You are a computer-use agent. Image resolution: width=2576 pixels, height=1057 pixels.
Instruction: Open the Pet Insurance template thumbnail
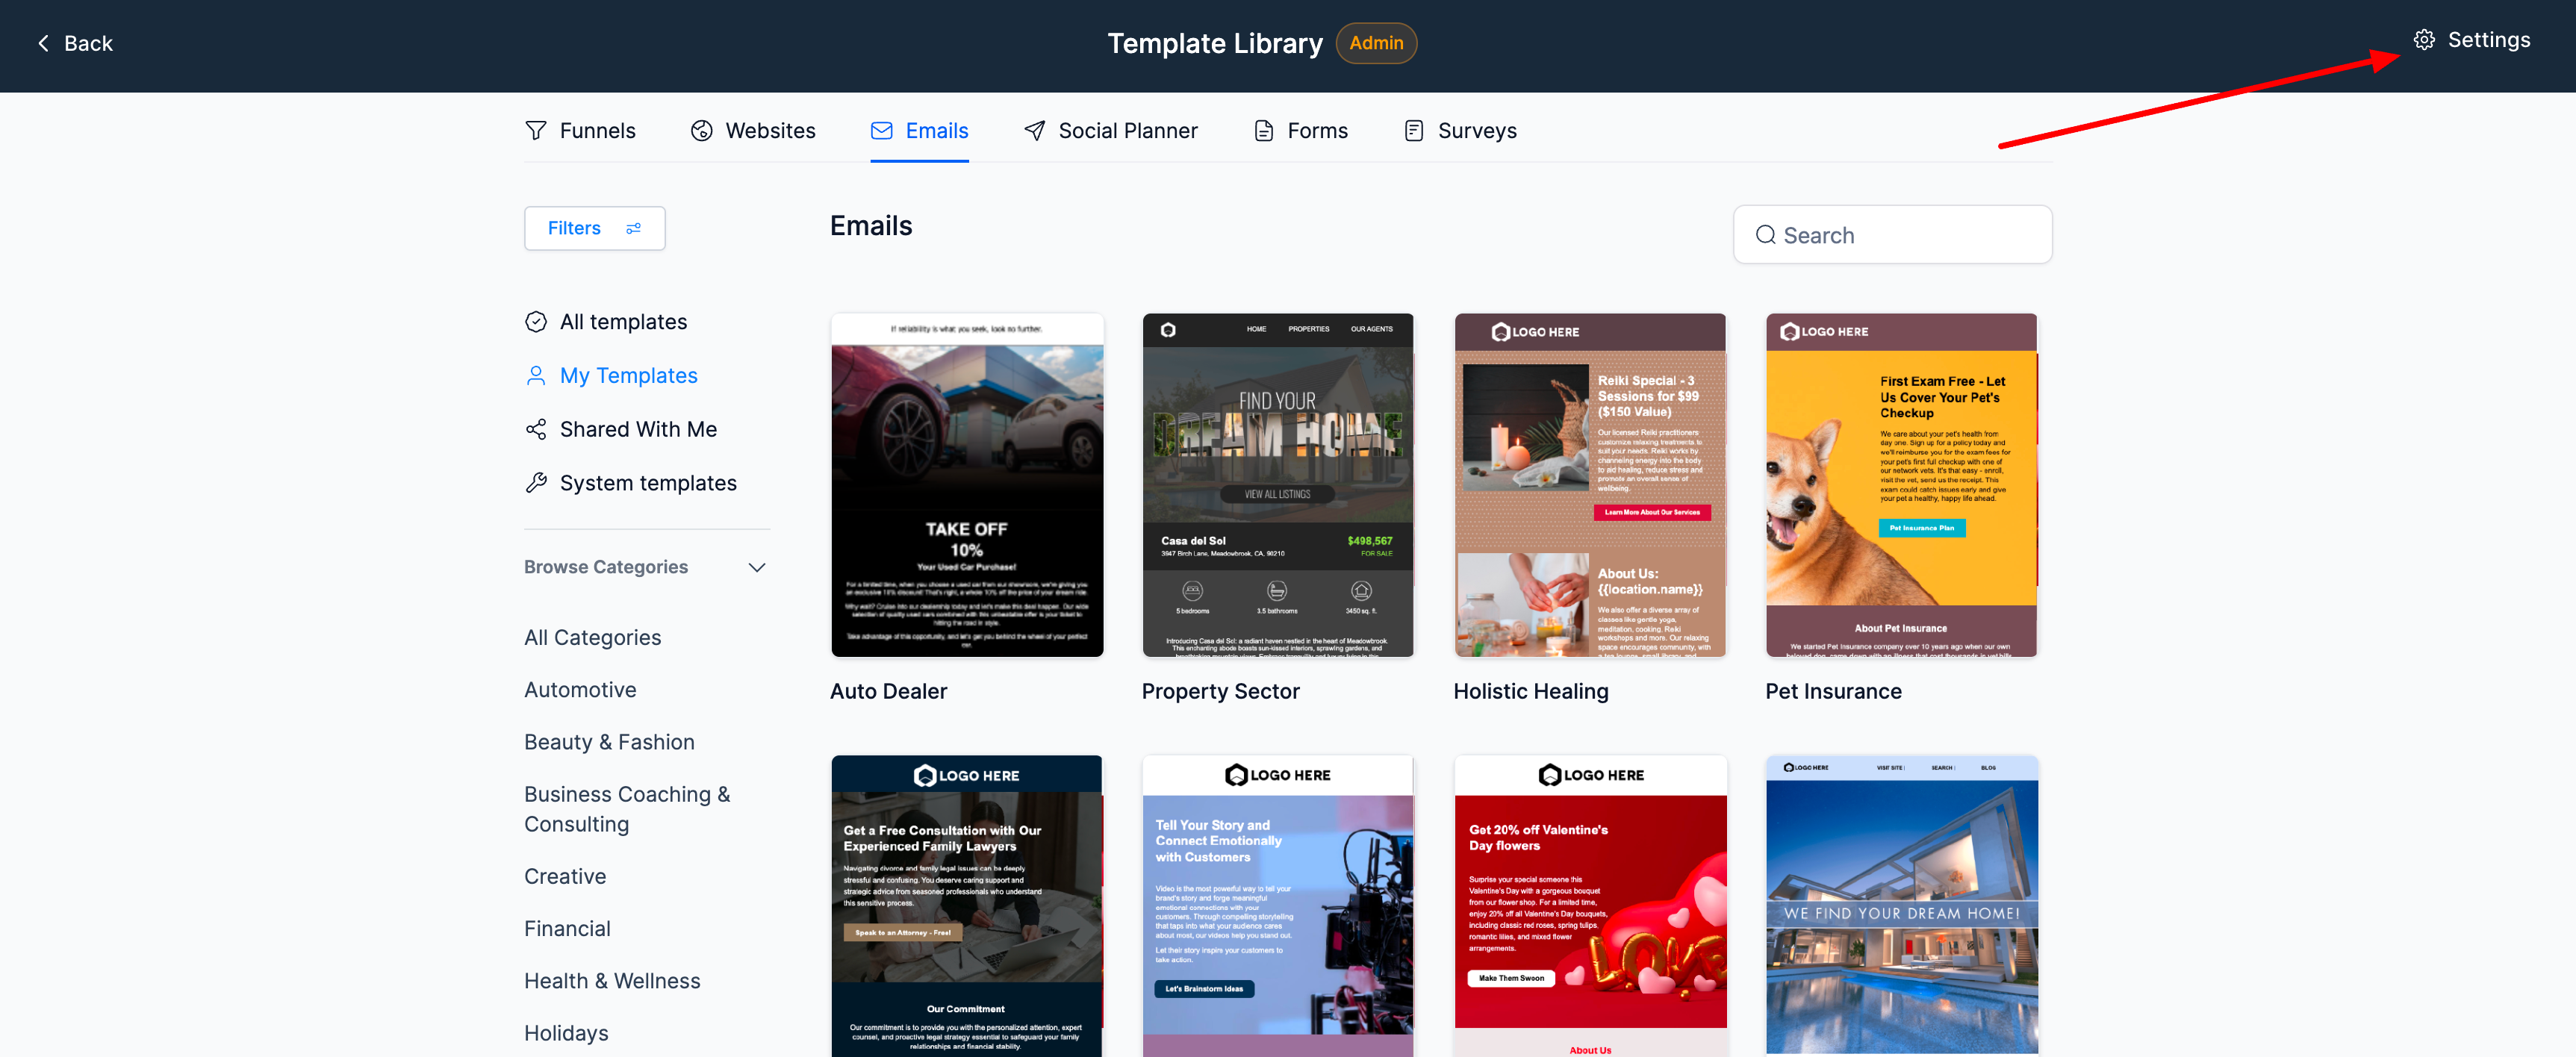tap(1900, 485)
